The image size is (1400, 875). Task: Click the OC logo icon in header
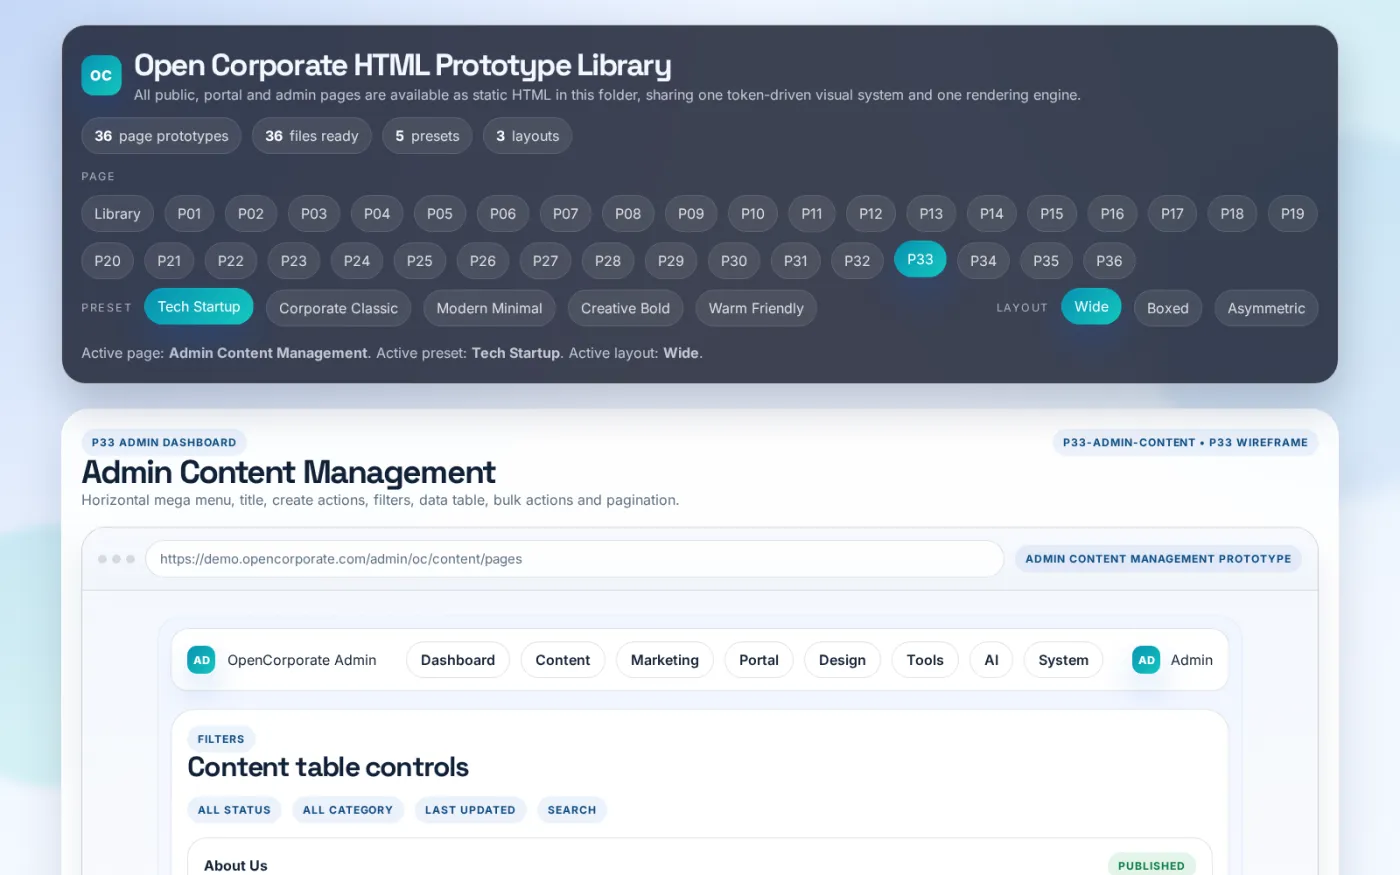point(101,75)
